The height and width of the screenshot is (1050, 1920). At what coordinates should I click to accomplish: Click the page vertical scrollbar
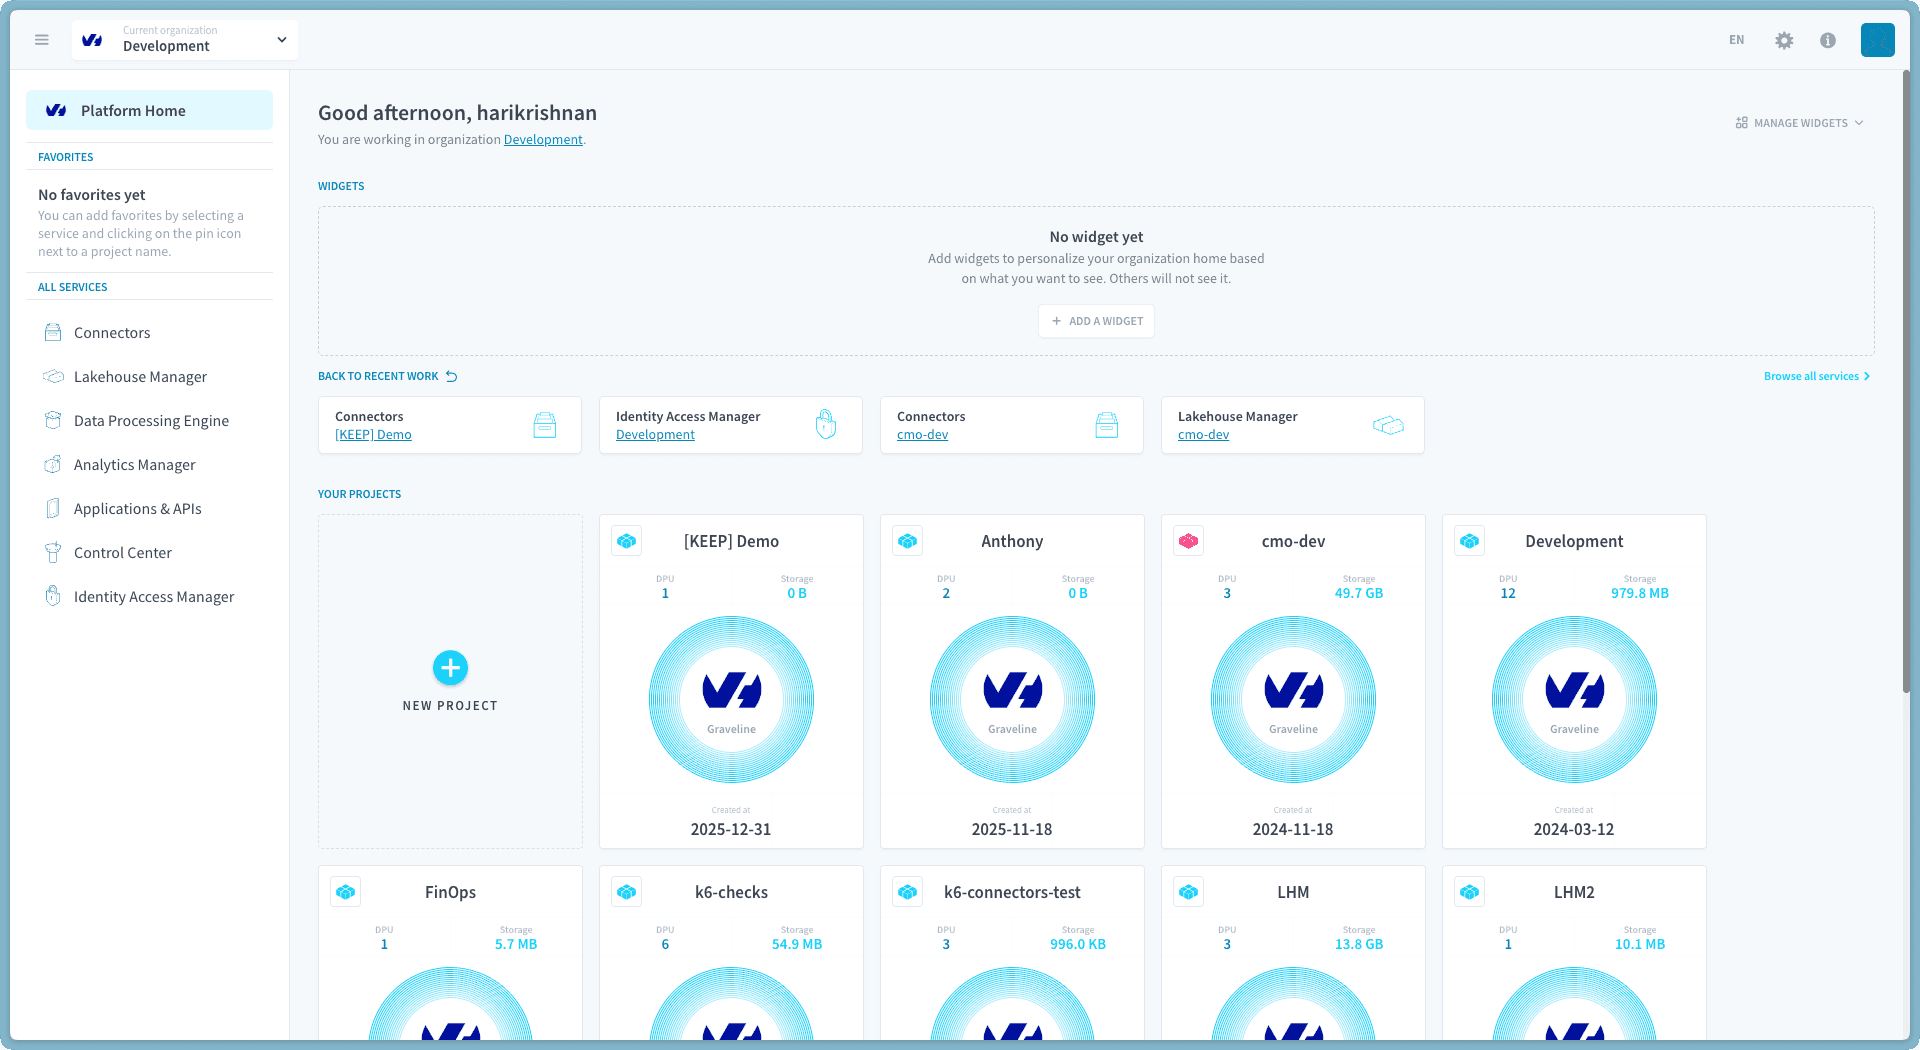pos(1906,380)
